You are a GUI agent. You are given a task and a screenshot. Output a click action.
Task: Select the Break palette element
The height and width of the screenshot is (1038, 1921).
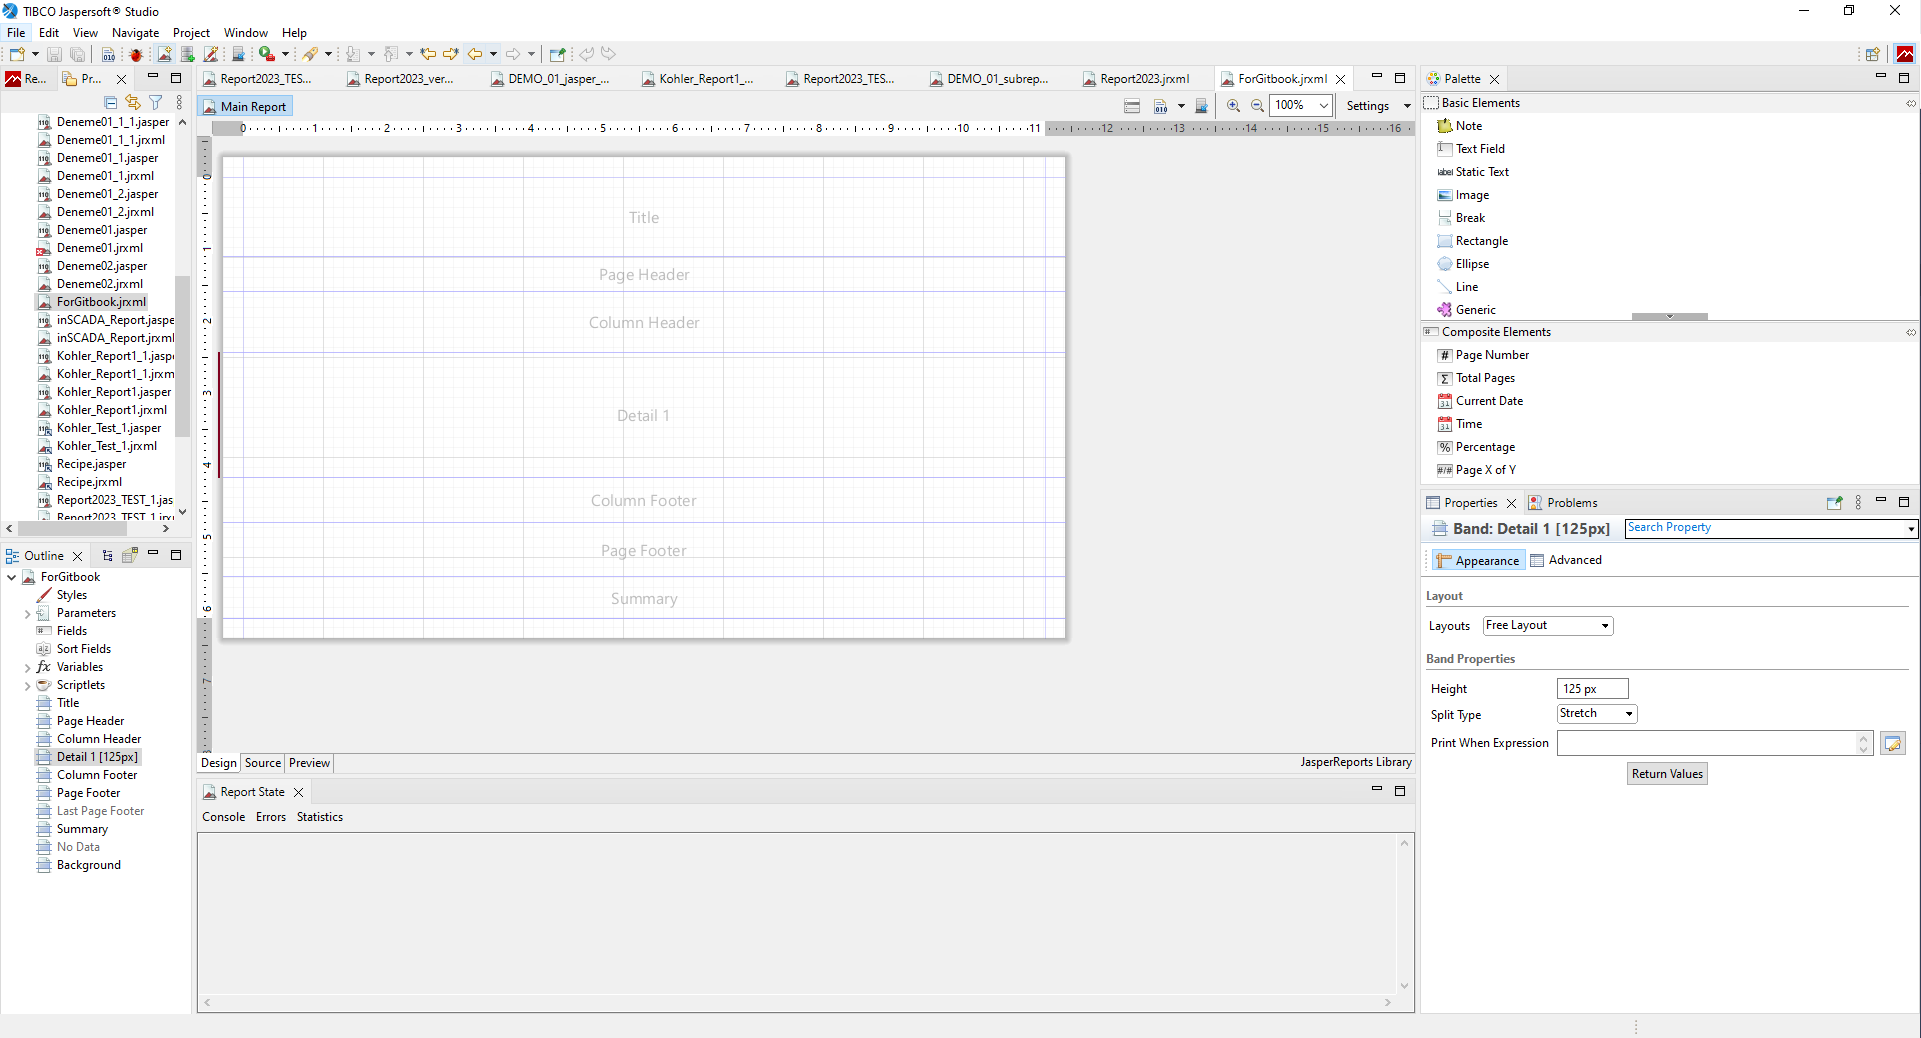point(1461,218)
